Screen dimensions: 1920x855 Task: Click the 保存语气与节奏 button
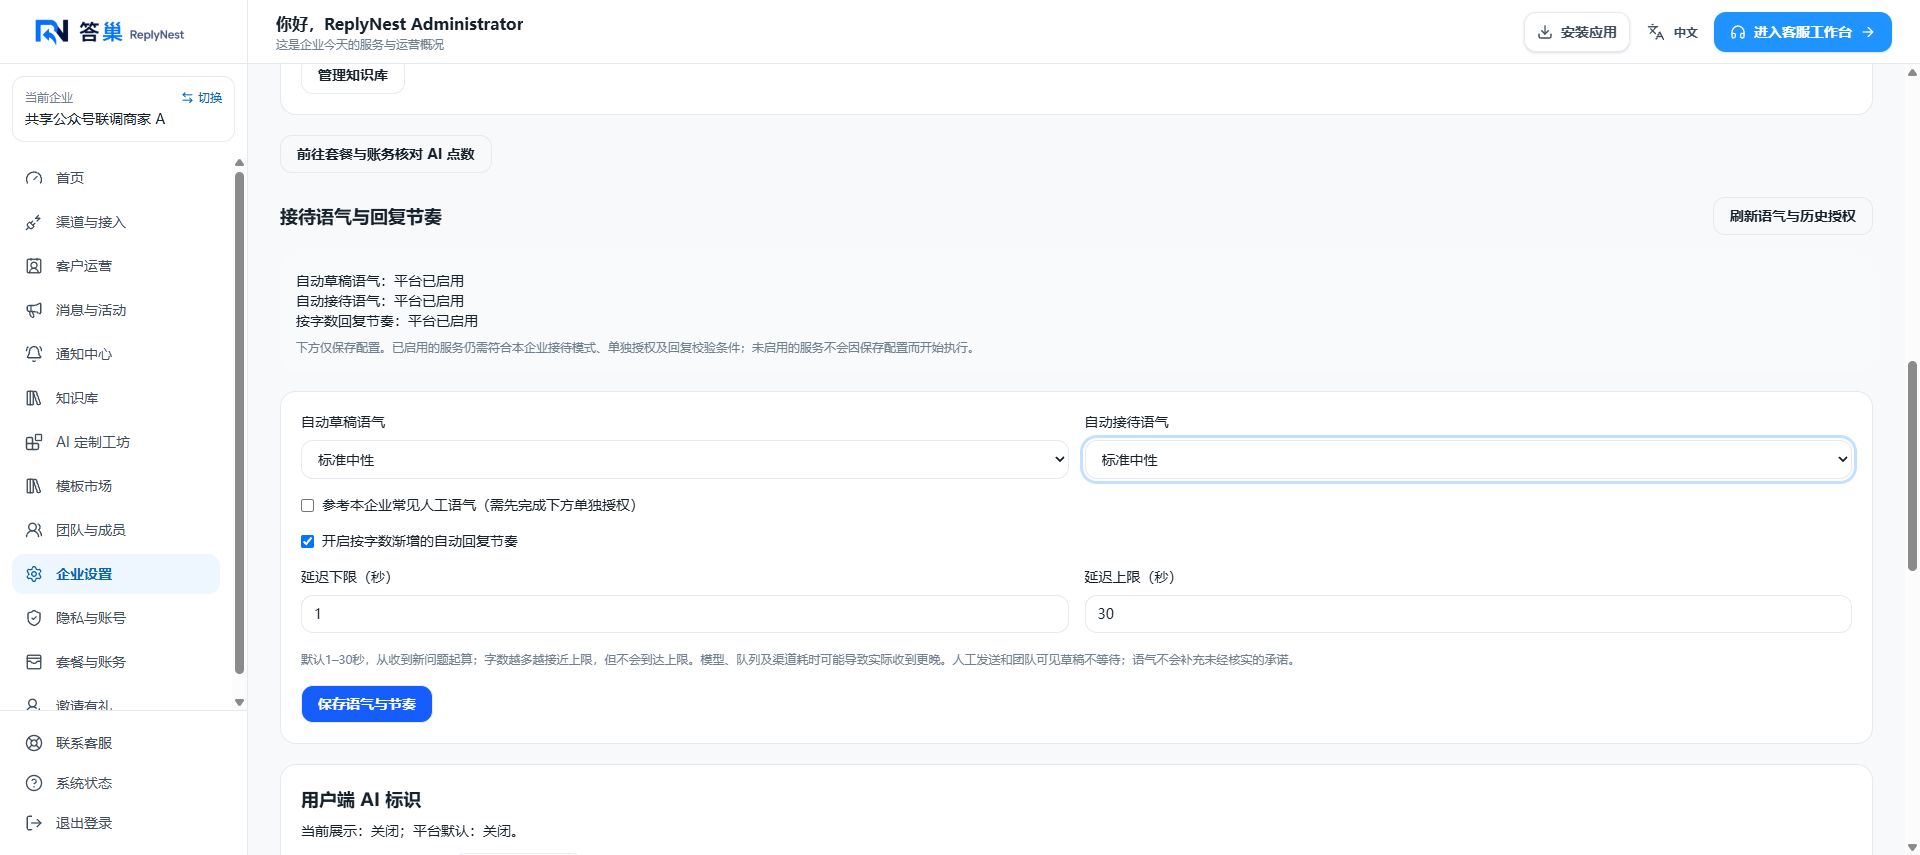click(x=367, y=704)
